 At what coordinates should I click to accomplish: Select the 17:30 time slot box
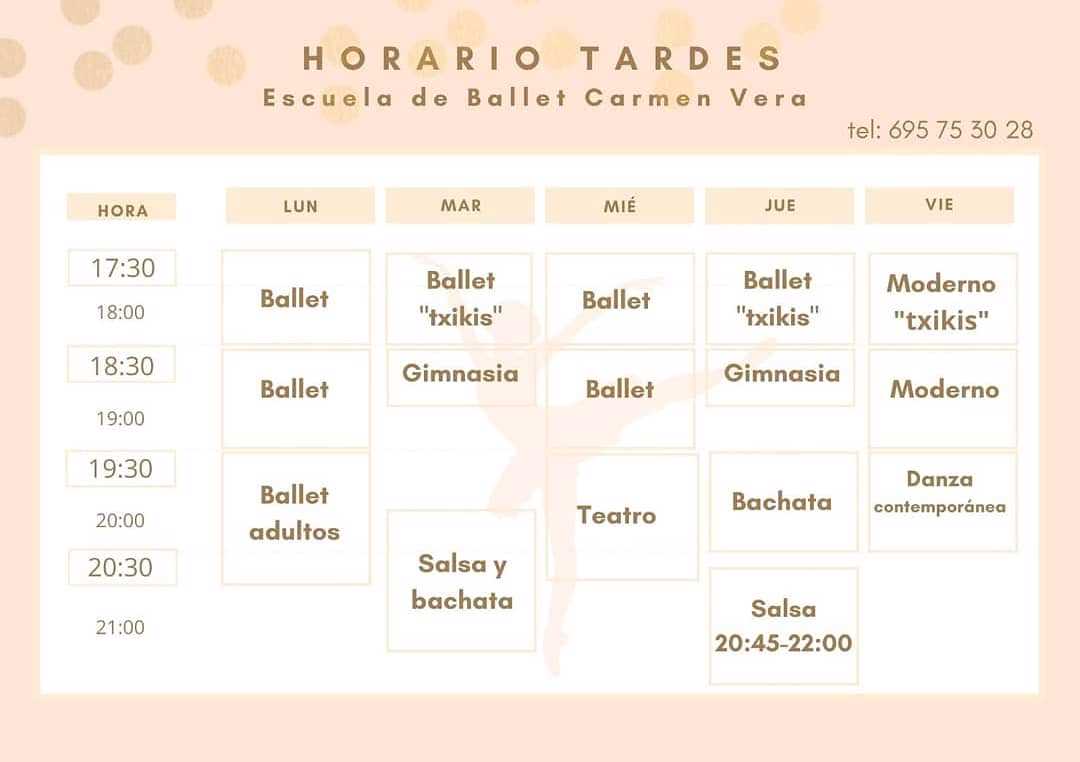(x=122, y=267)
